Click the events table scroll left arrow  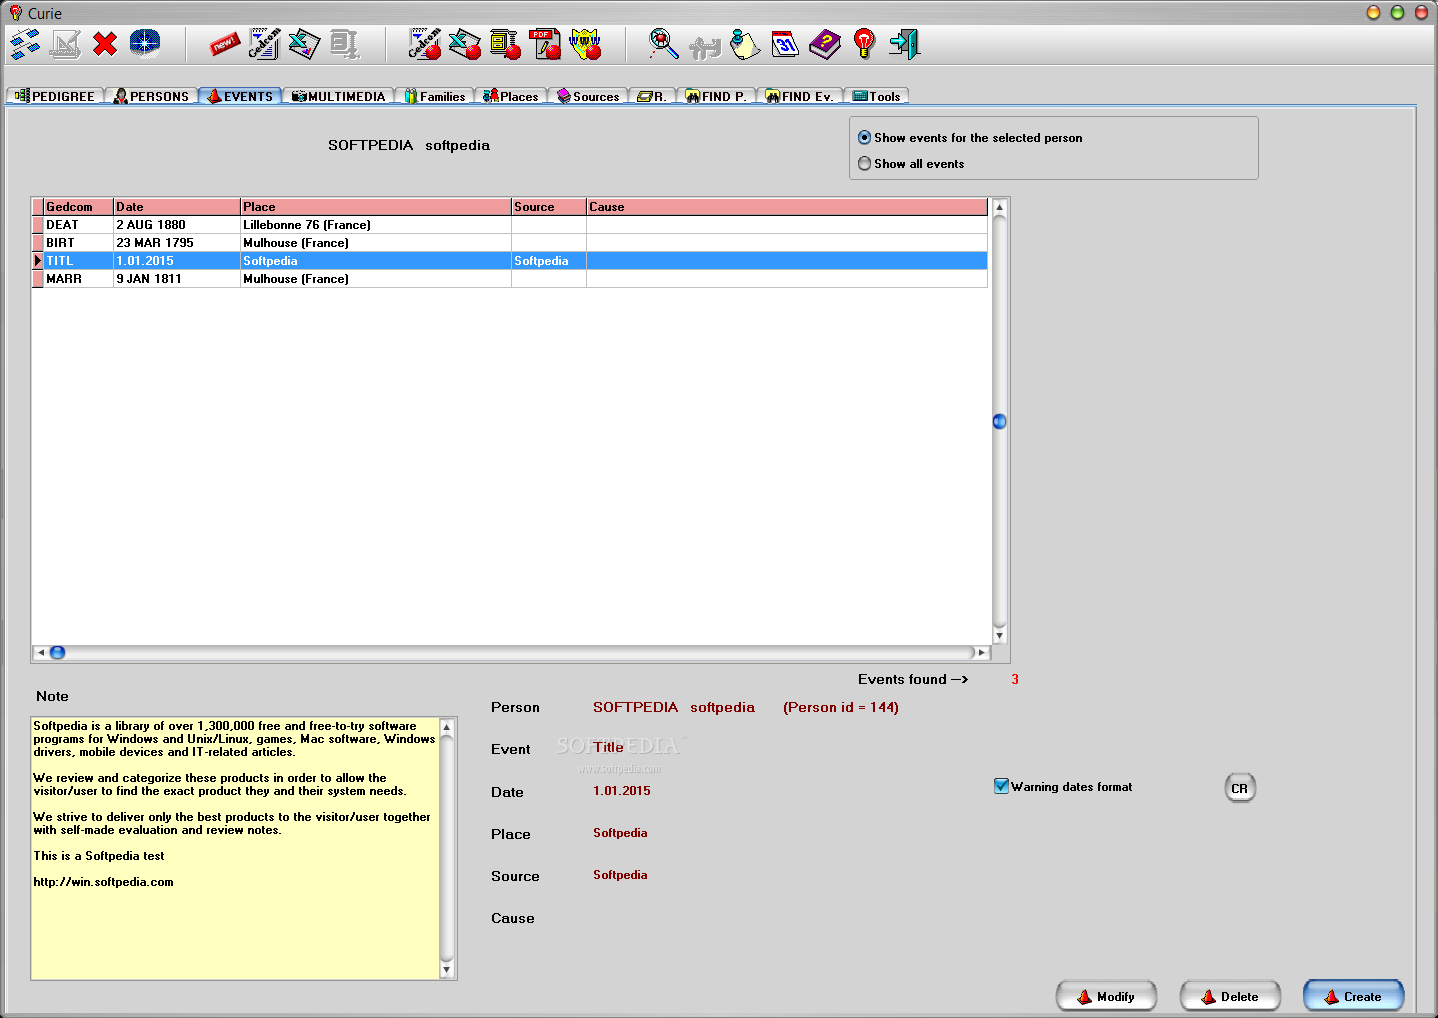tap(40, 652)
